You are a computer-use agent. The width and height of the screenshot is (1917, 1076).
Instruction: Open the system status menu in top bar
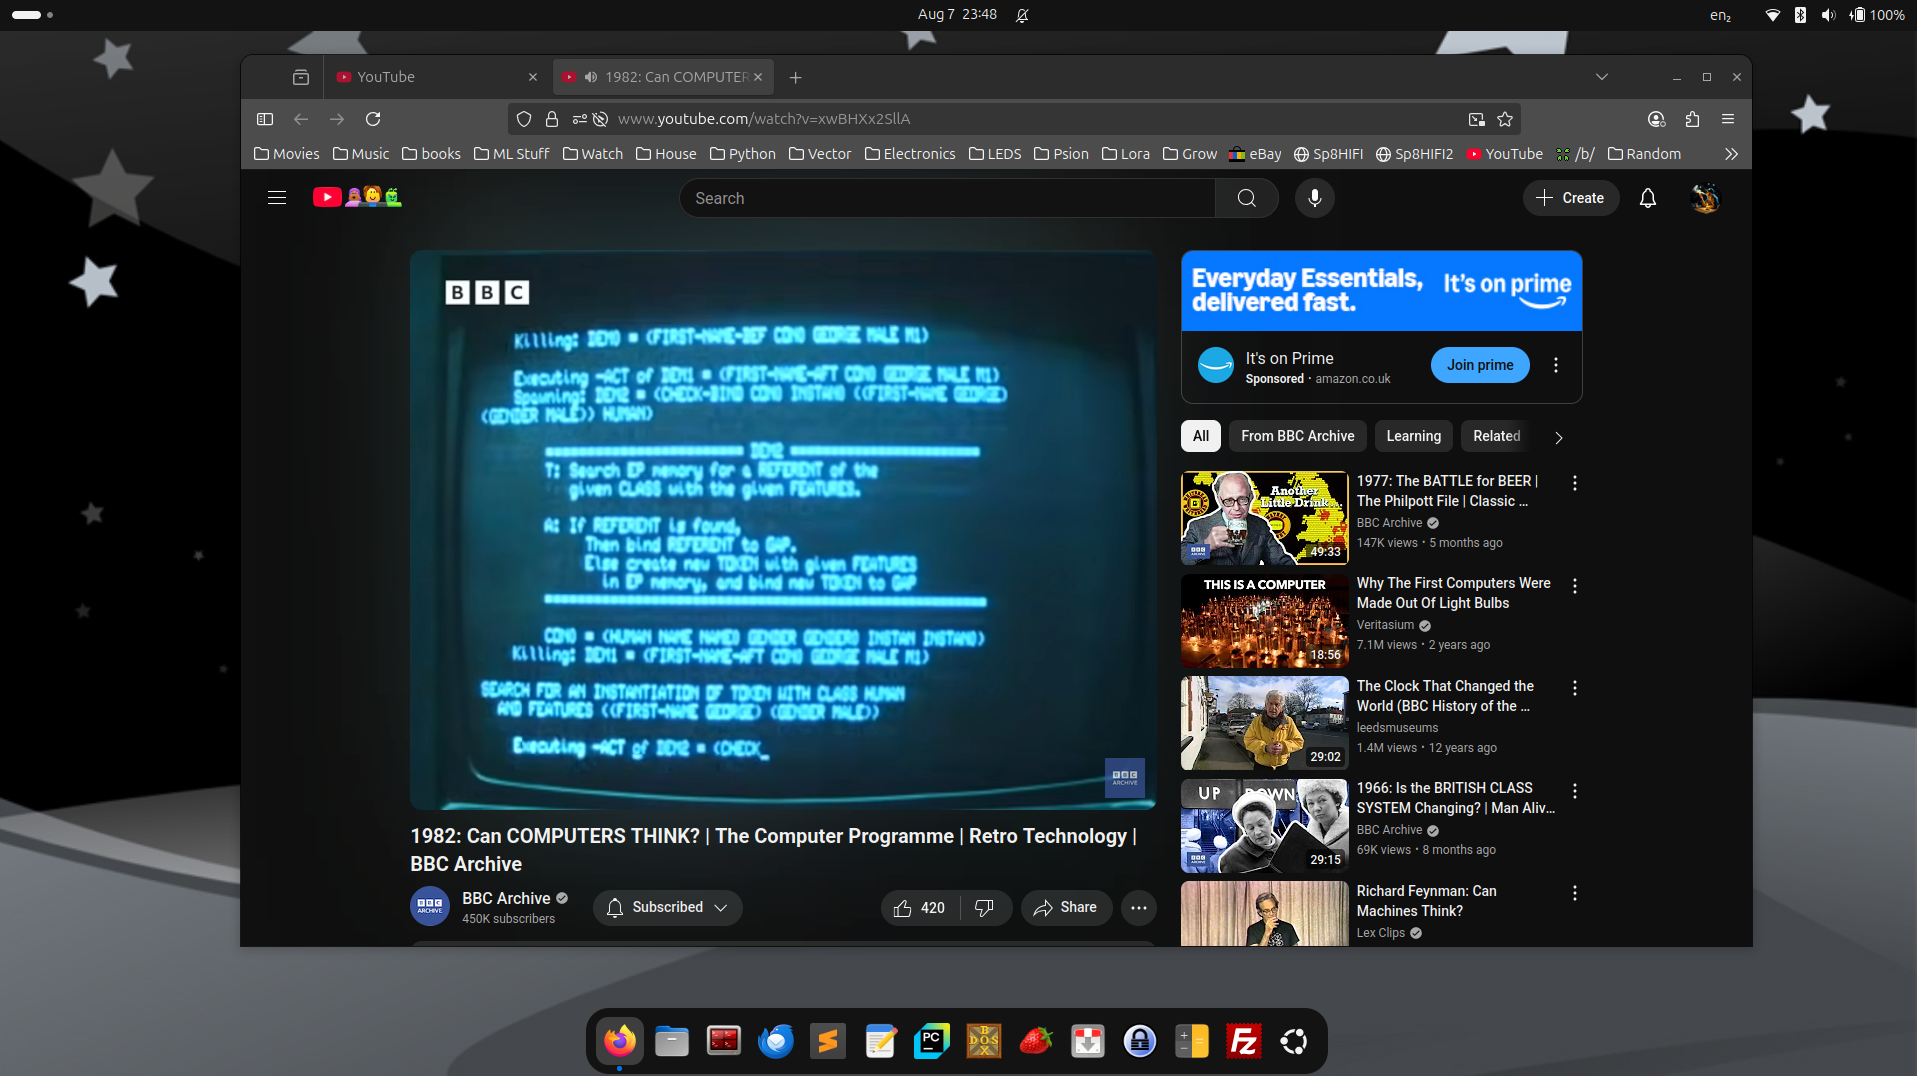[1834, 15]
